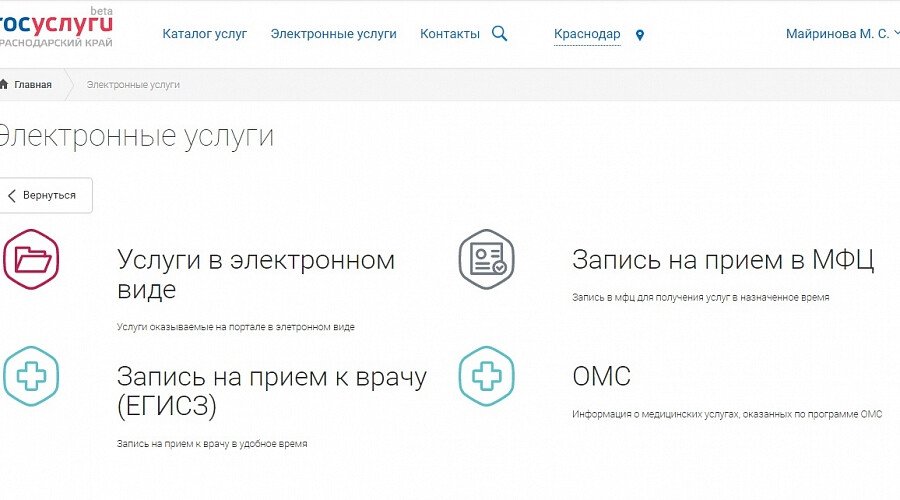900x500 pixels.
Task: Click the ID card icon for МФЦ appointment
Action: 487,259
